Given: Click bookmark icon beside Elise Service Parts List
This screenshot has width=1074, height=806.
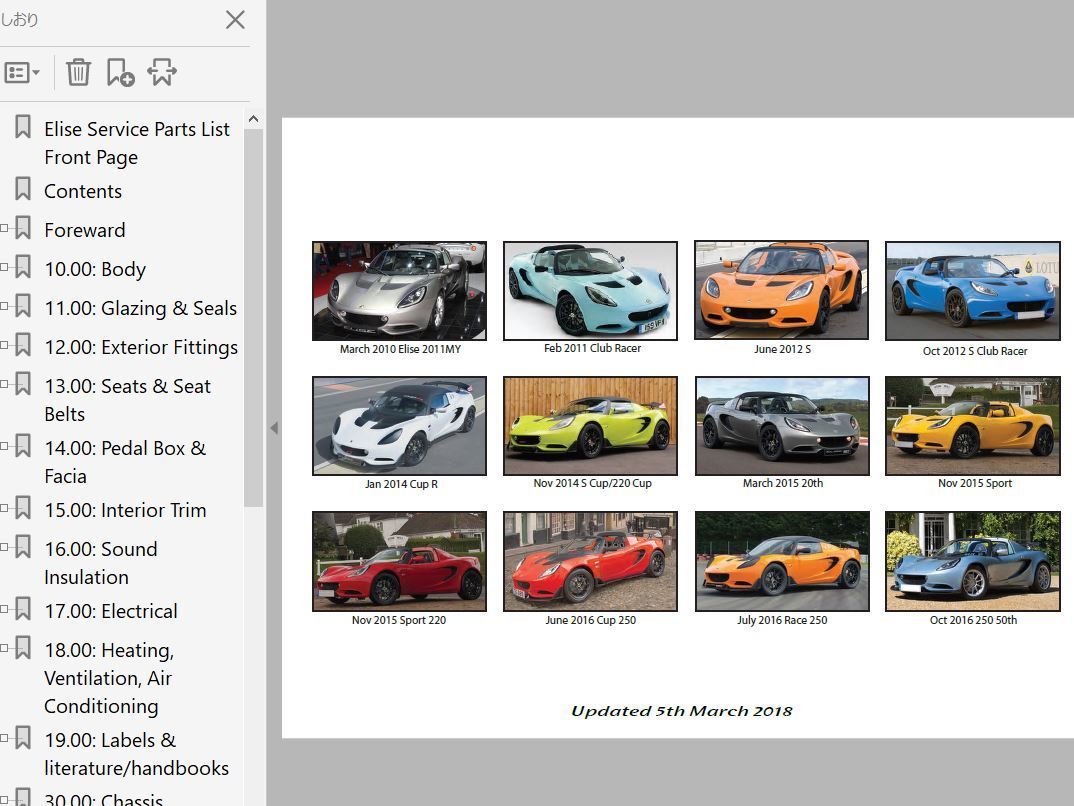Looking at the screenshot, I should point(23,126).
